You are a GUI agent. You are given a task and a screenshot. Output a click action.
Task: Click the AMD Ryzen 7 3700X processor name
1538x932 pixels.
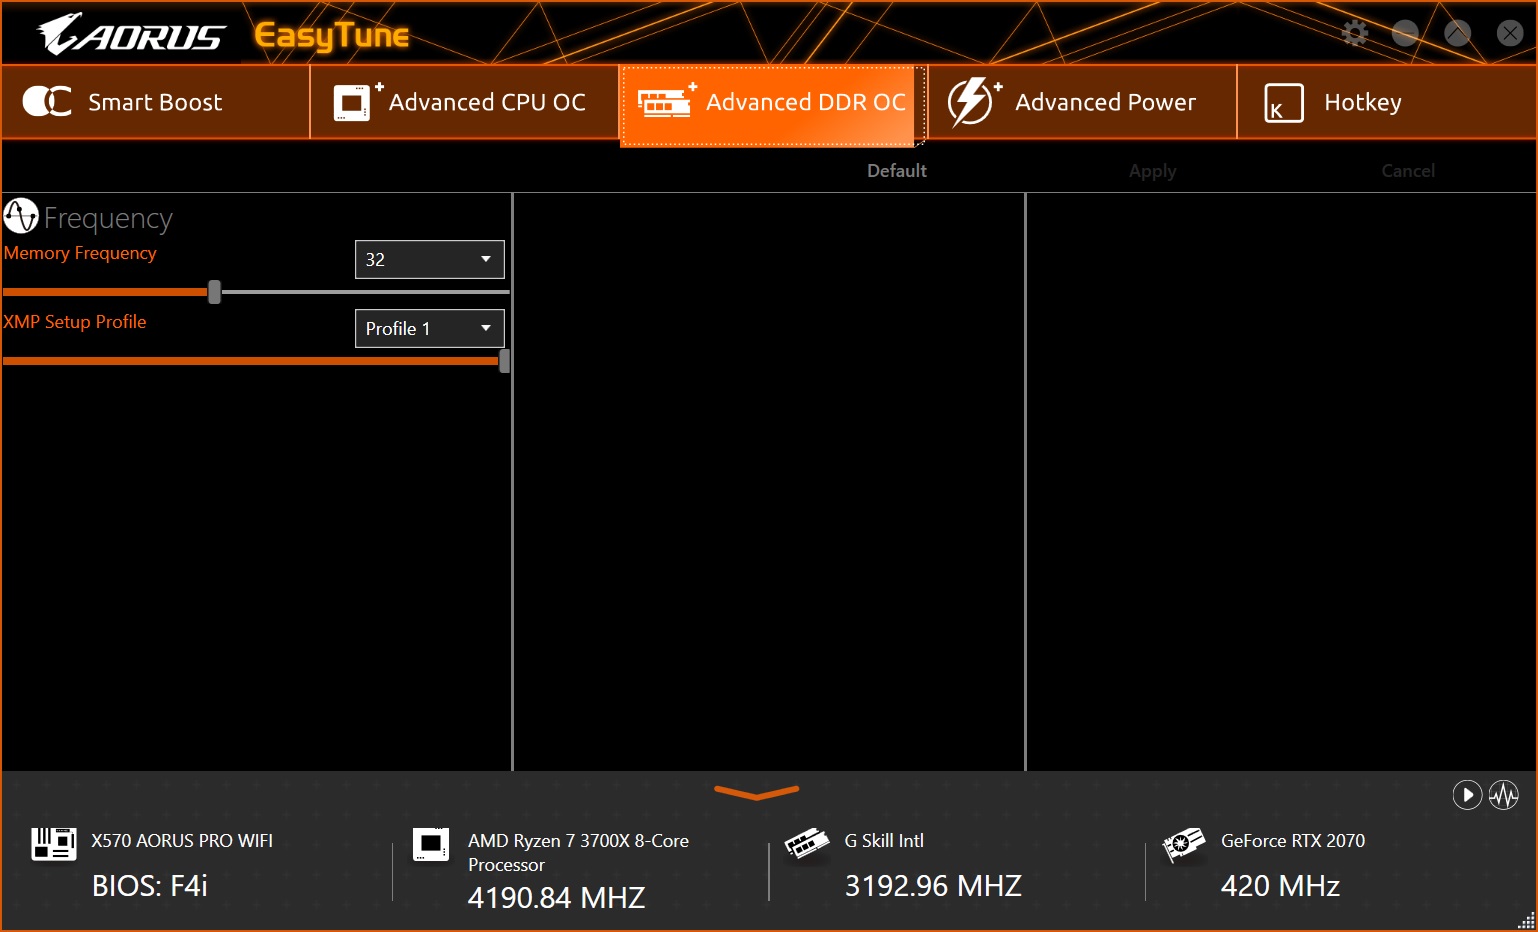click(x=578, y=853)
